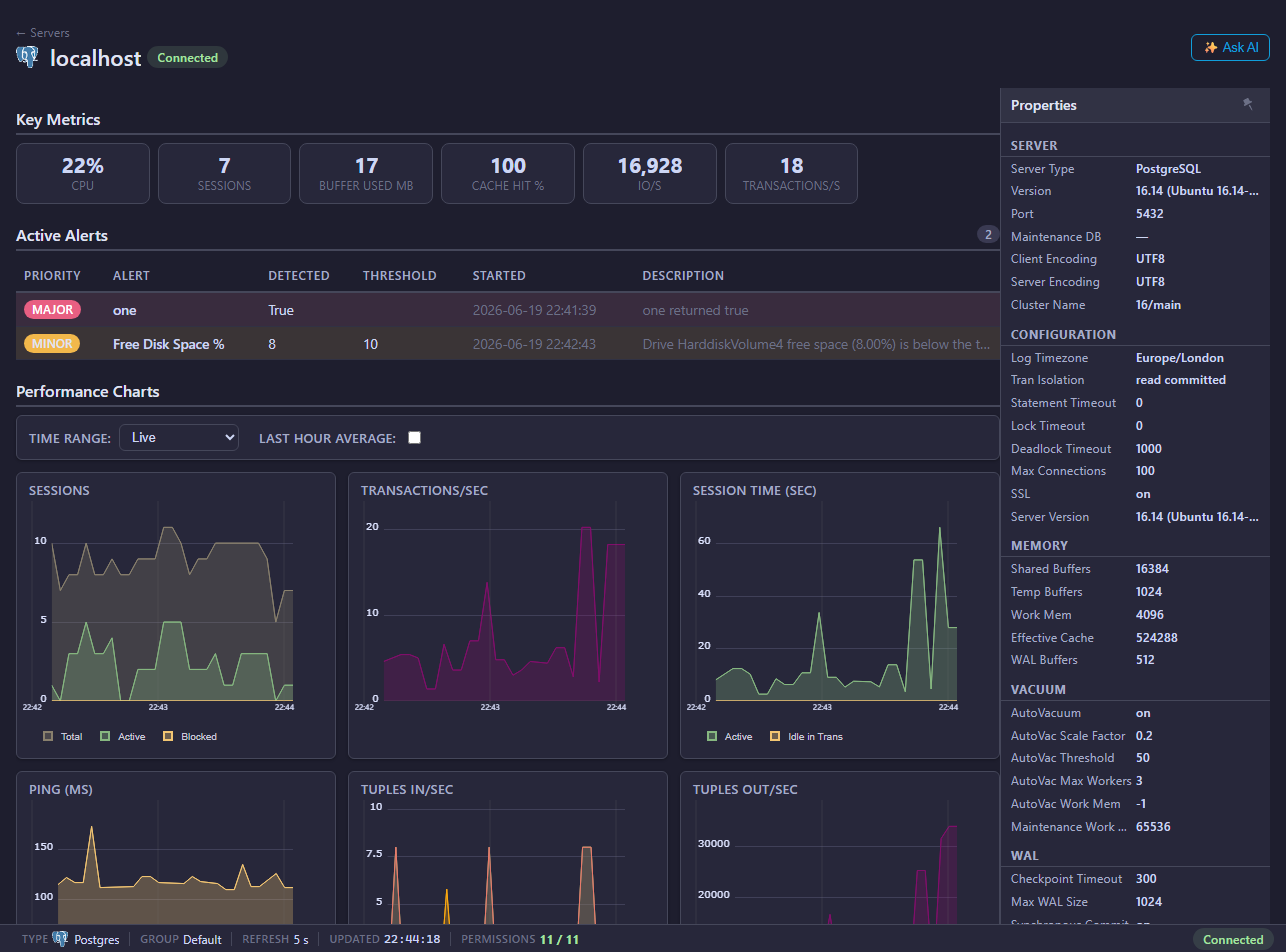
Task: Open the Time Range dropdown
Action: [x=179, y=437]
